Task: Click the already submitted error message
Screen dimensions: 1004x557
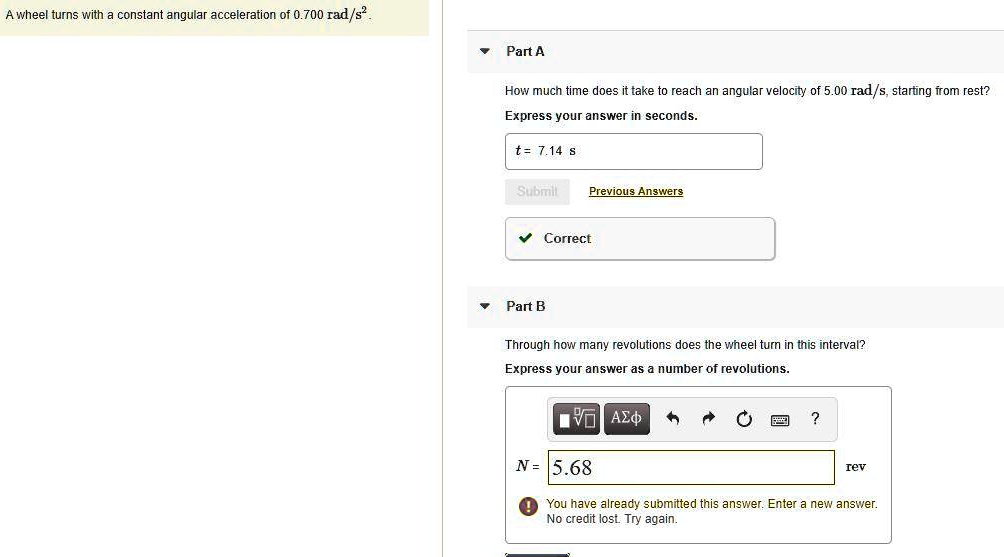Action: (x=711, y=511)
